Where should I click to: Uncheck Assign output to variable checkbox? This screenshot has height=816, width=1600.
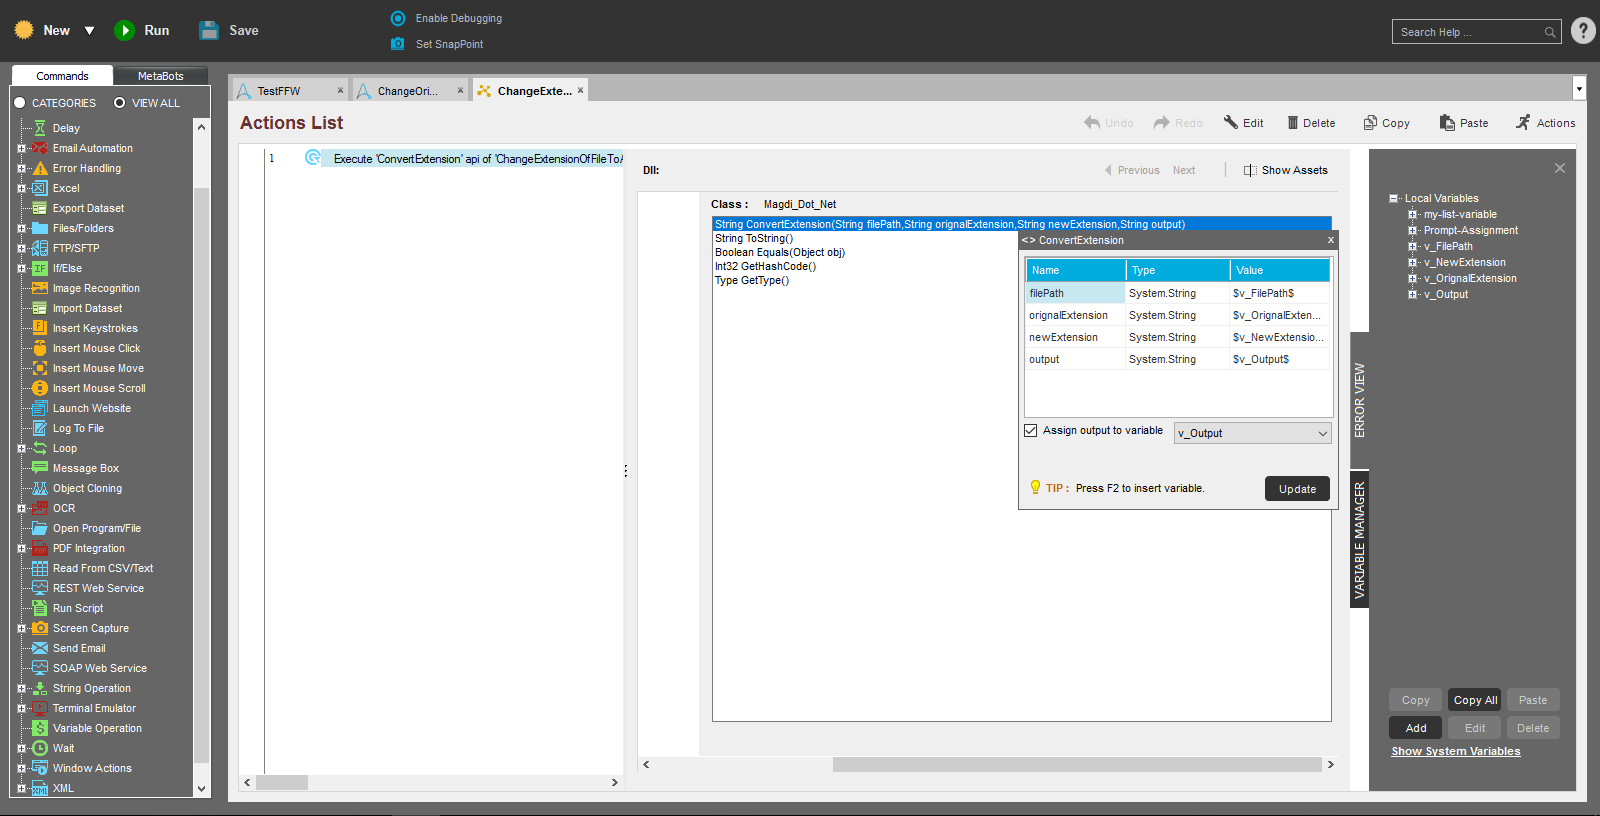tap(1031, 431)
